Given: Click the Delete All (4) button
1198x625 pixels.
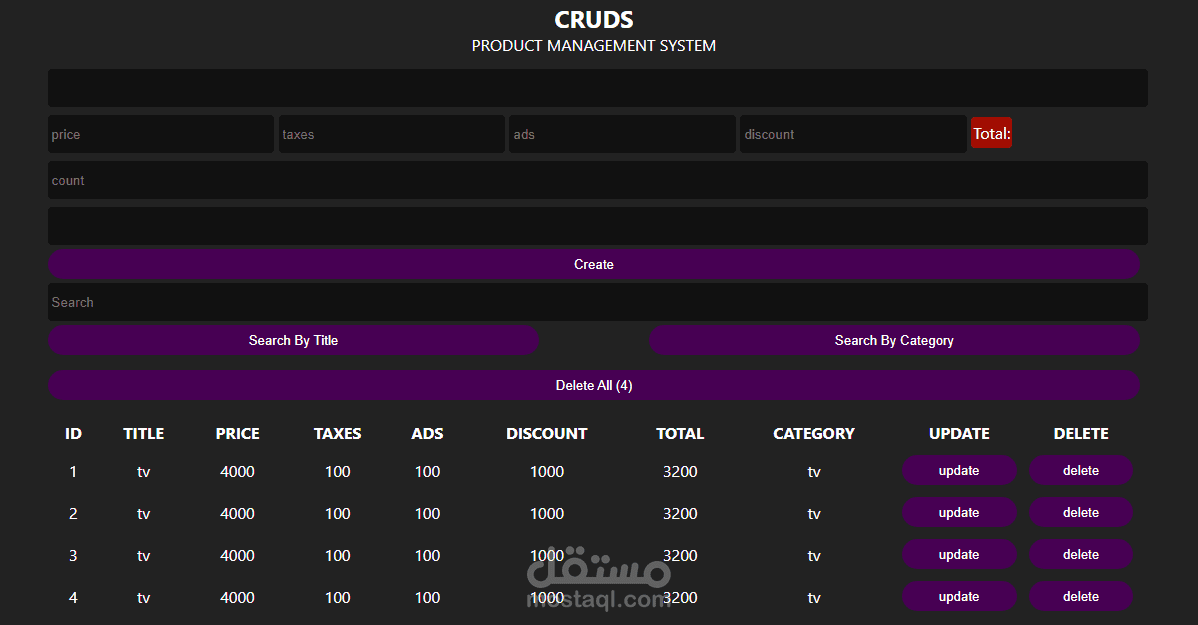Looking at the screenshot, I should 593,385.
